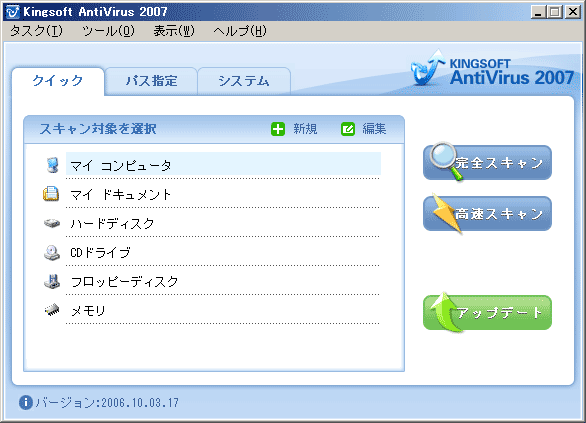The image size is (586, 423).
Task: Start the 高速スキャン quick scan
Action: click(x=487, y=213)
